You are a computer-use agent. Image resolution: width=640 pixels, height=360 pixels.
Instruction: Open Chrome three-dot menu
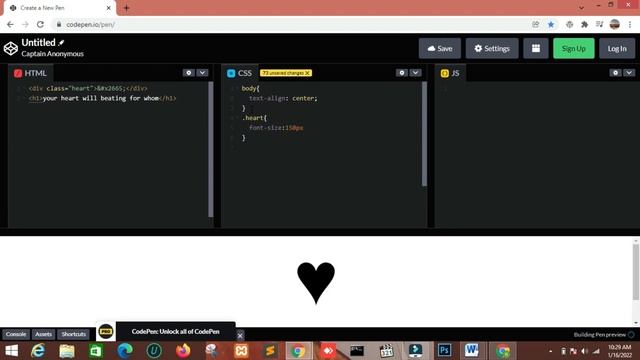630,24
